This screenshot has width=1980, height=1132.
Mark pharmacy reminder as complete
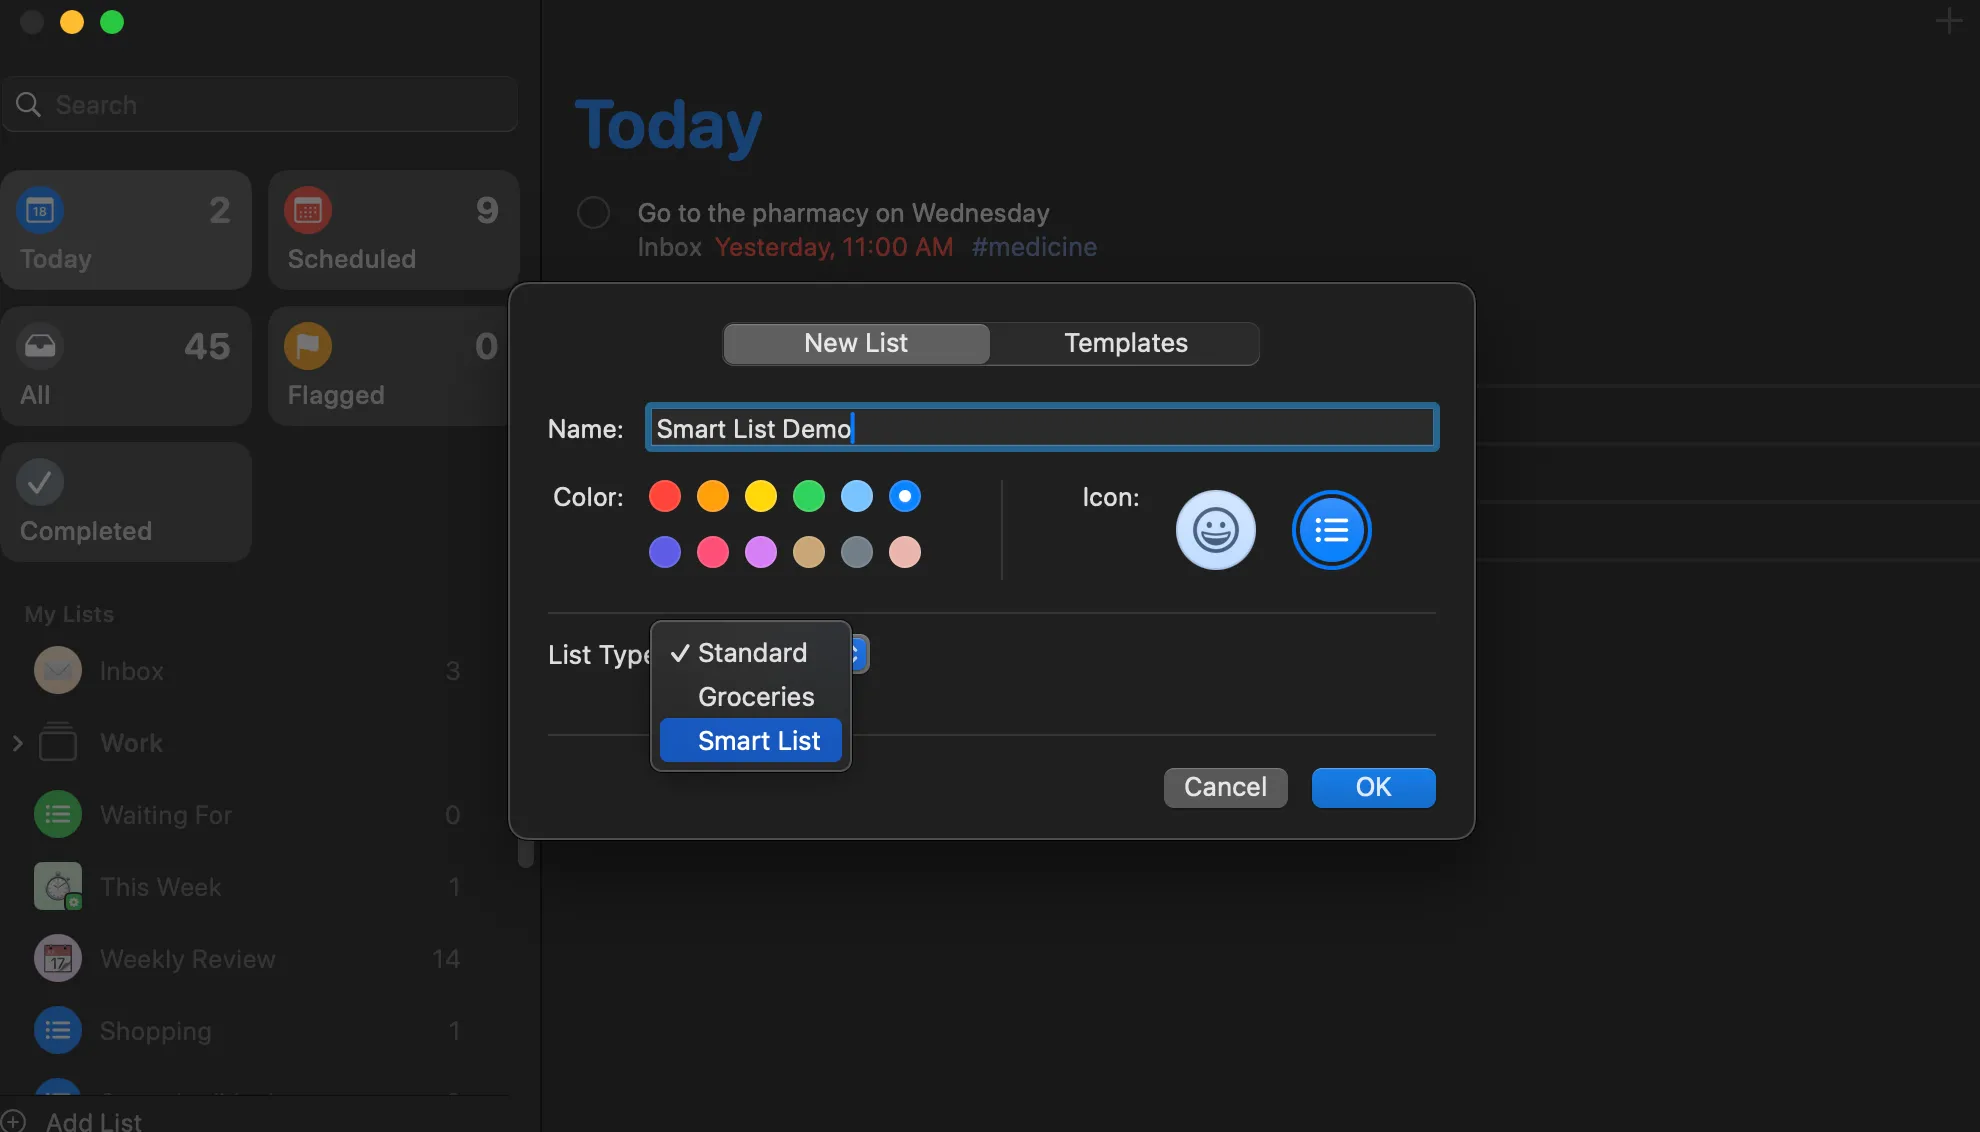tap(594, 213)
